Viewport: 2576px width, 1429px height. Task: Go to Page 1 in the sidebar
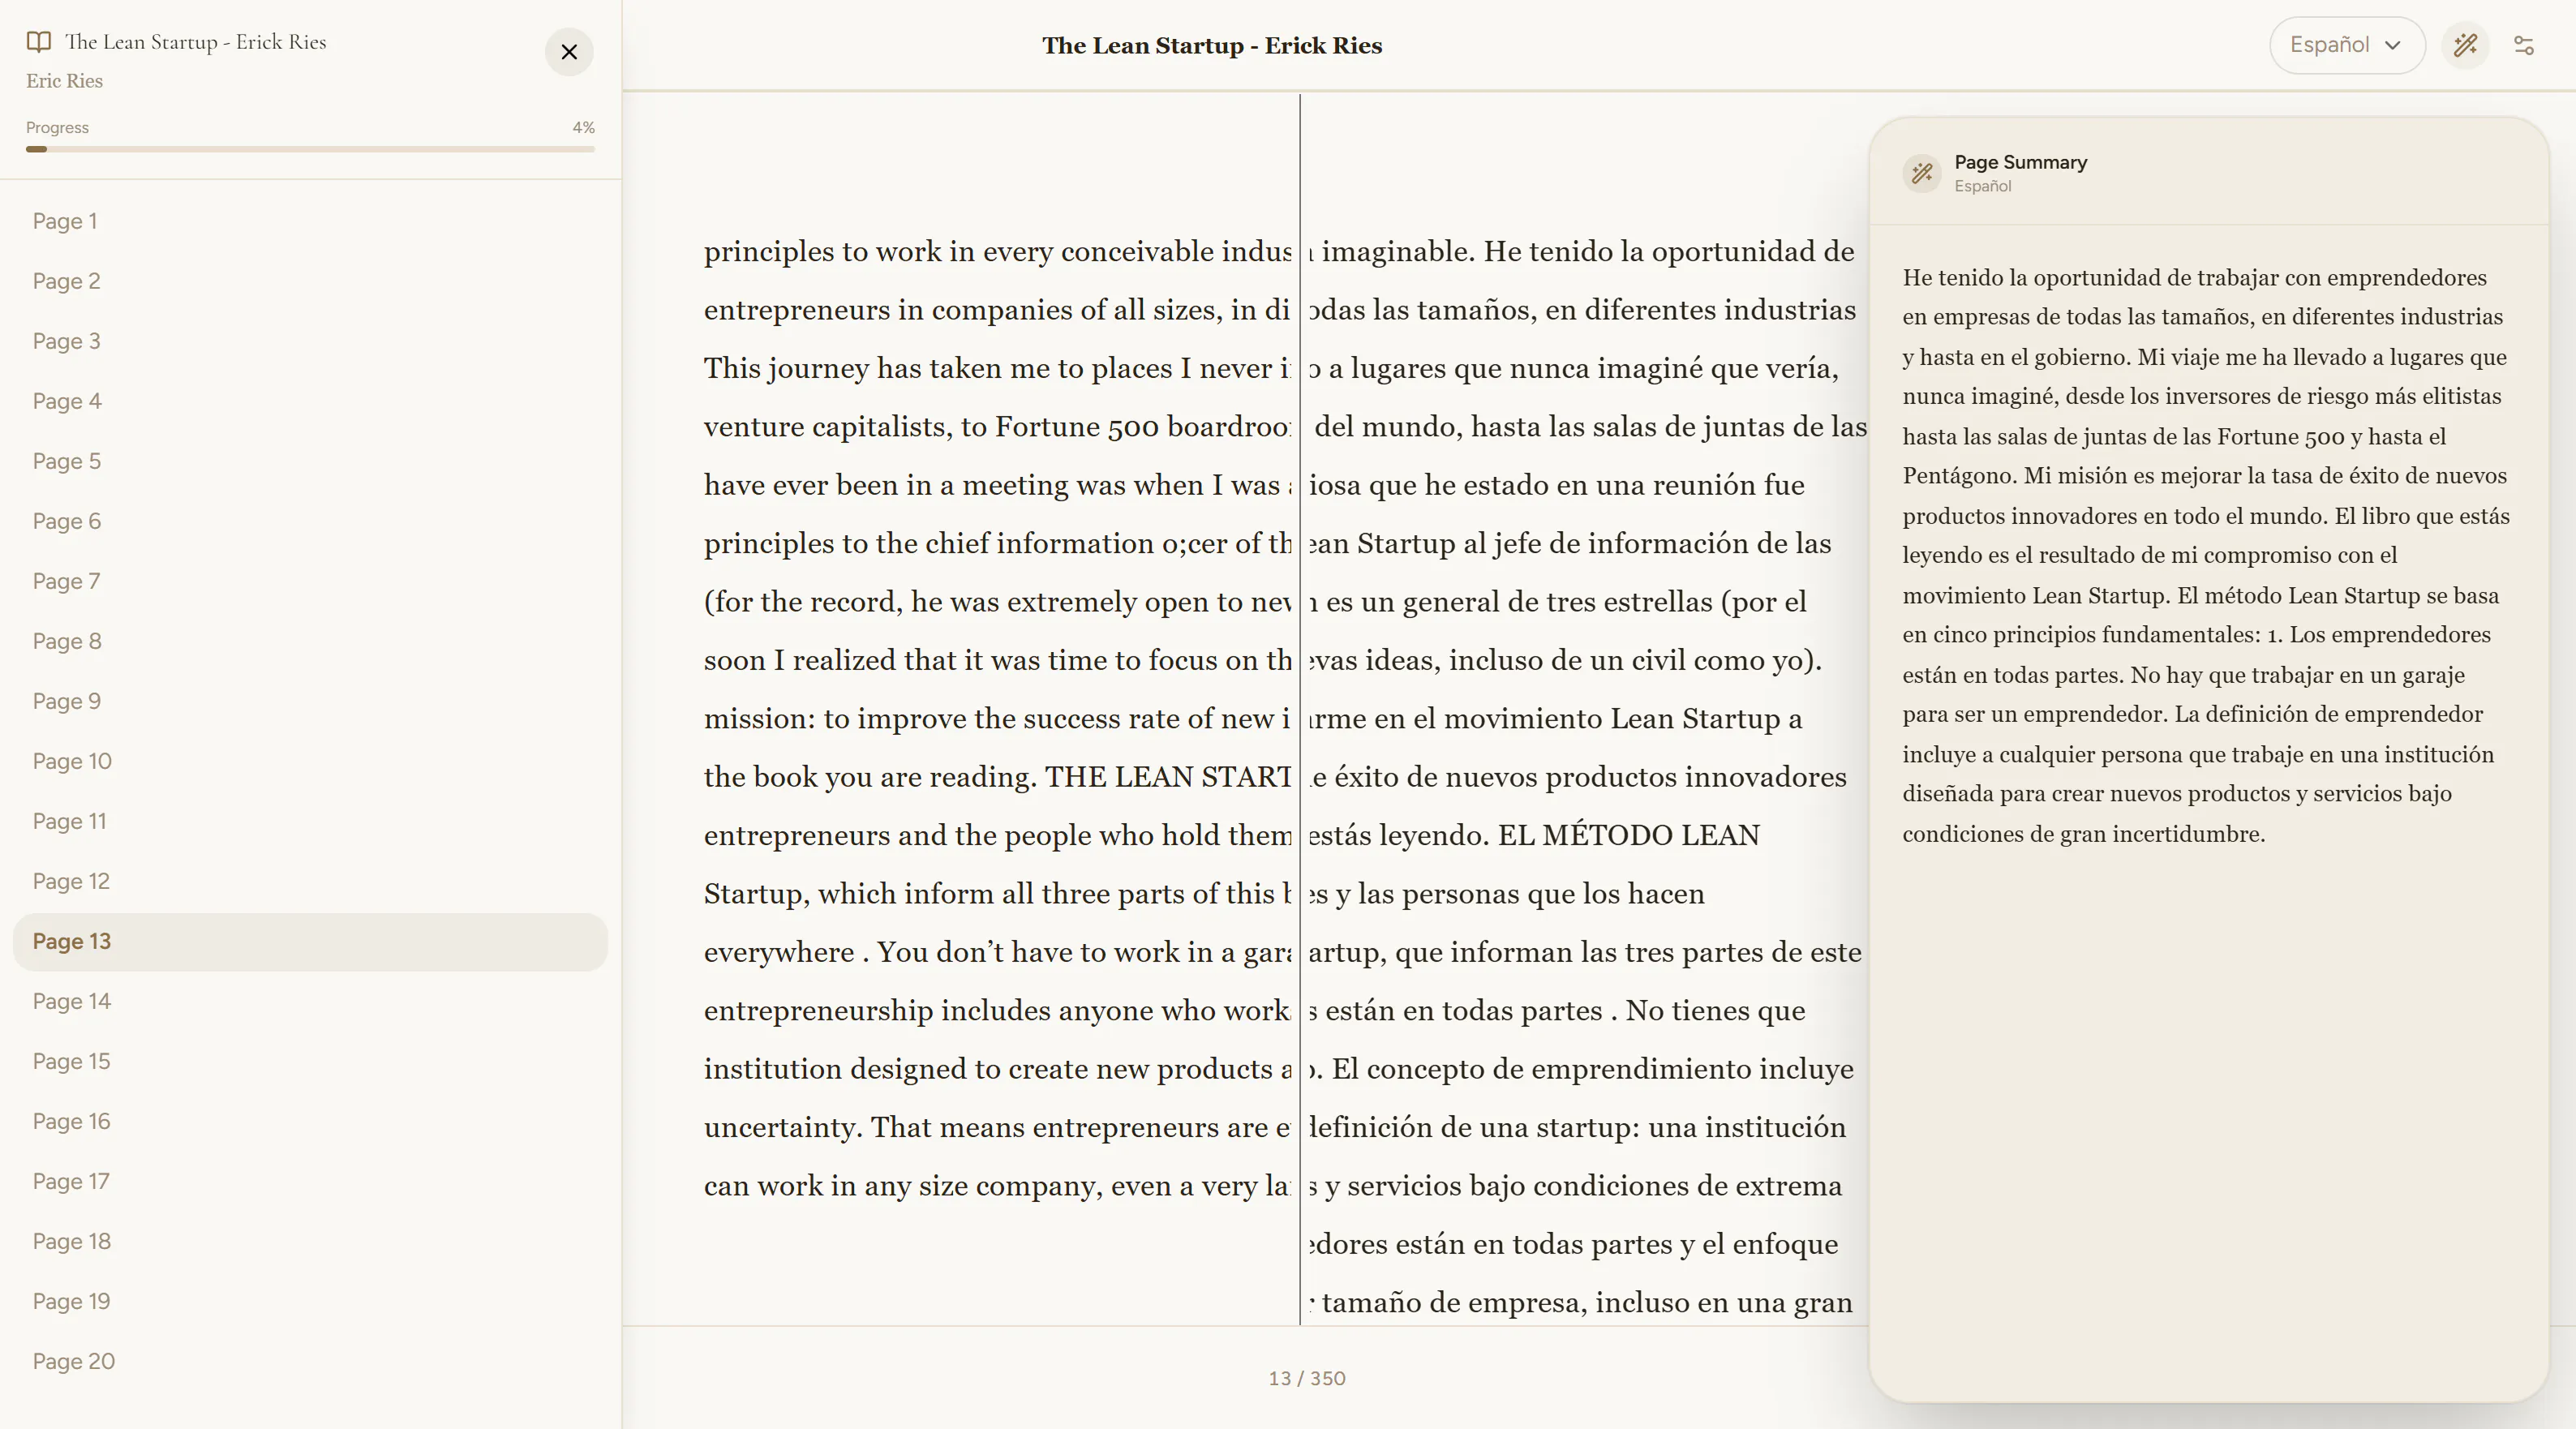310,221
